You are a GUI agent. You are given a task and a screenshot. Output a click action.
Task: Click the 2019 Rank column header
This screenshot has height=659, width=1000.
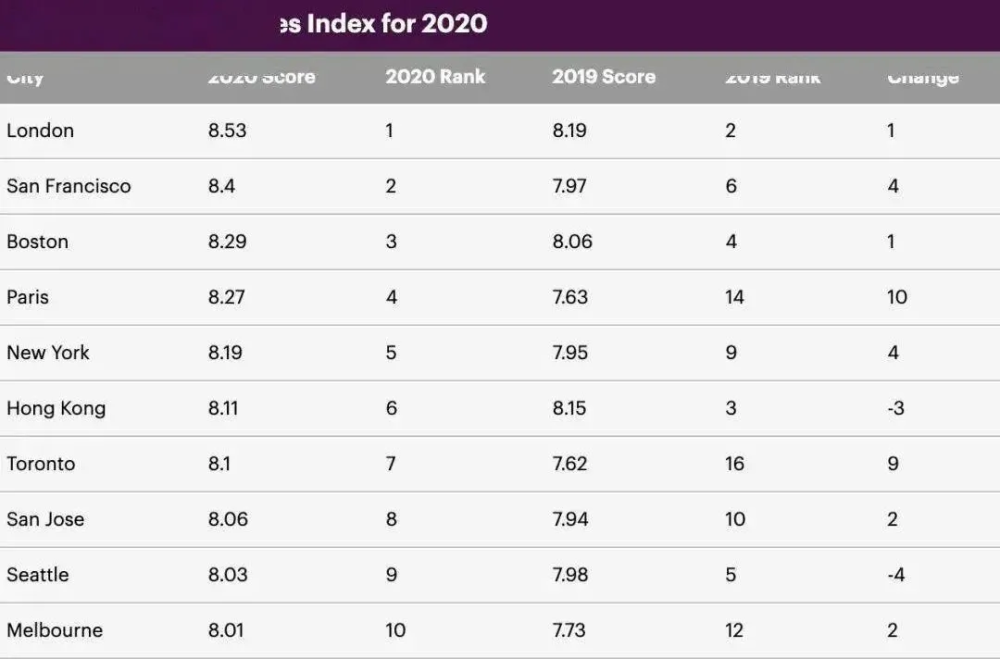[772, 77]
